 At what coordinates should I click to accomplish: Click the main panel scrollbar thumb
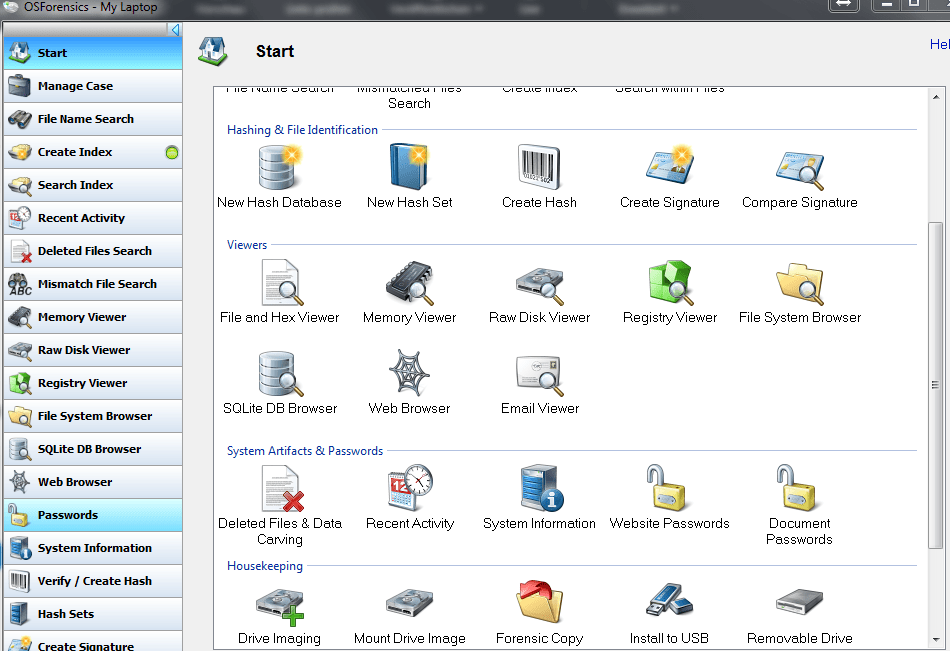935,385
